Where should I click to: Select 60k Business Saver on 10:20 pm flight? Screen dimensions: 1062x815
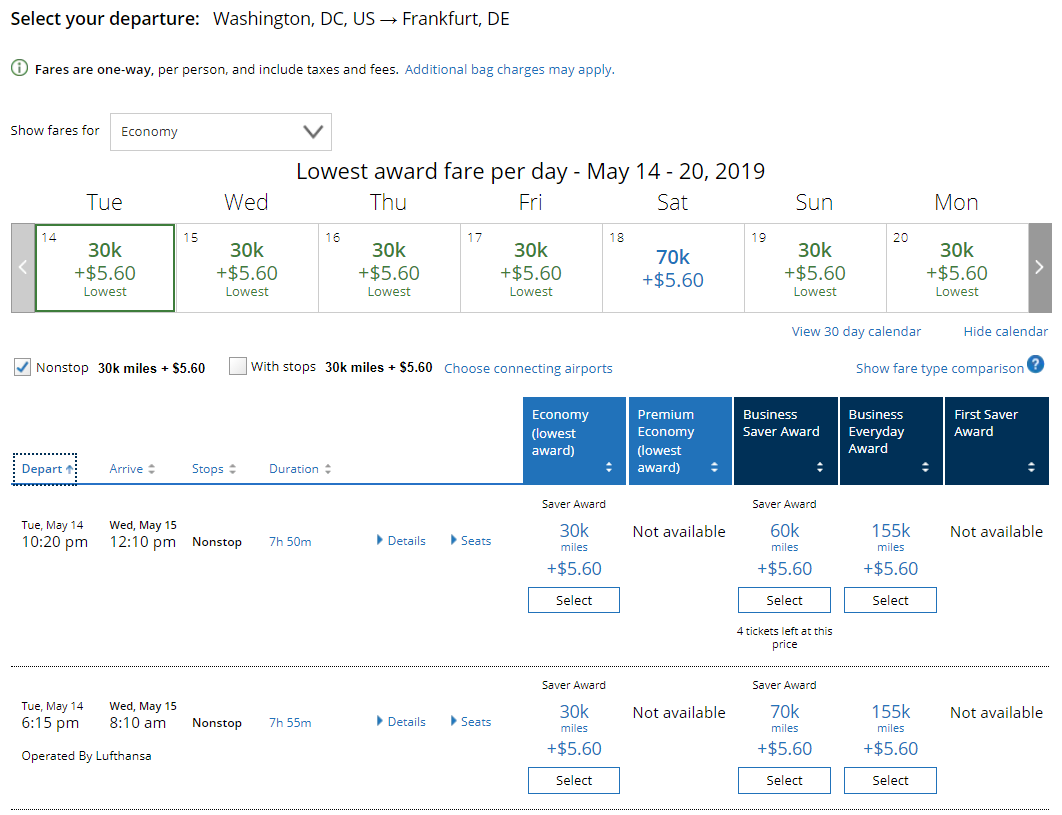tap(784, 600)
